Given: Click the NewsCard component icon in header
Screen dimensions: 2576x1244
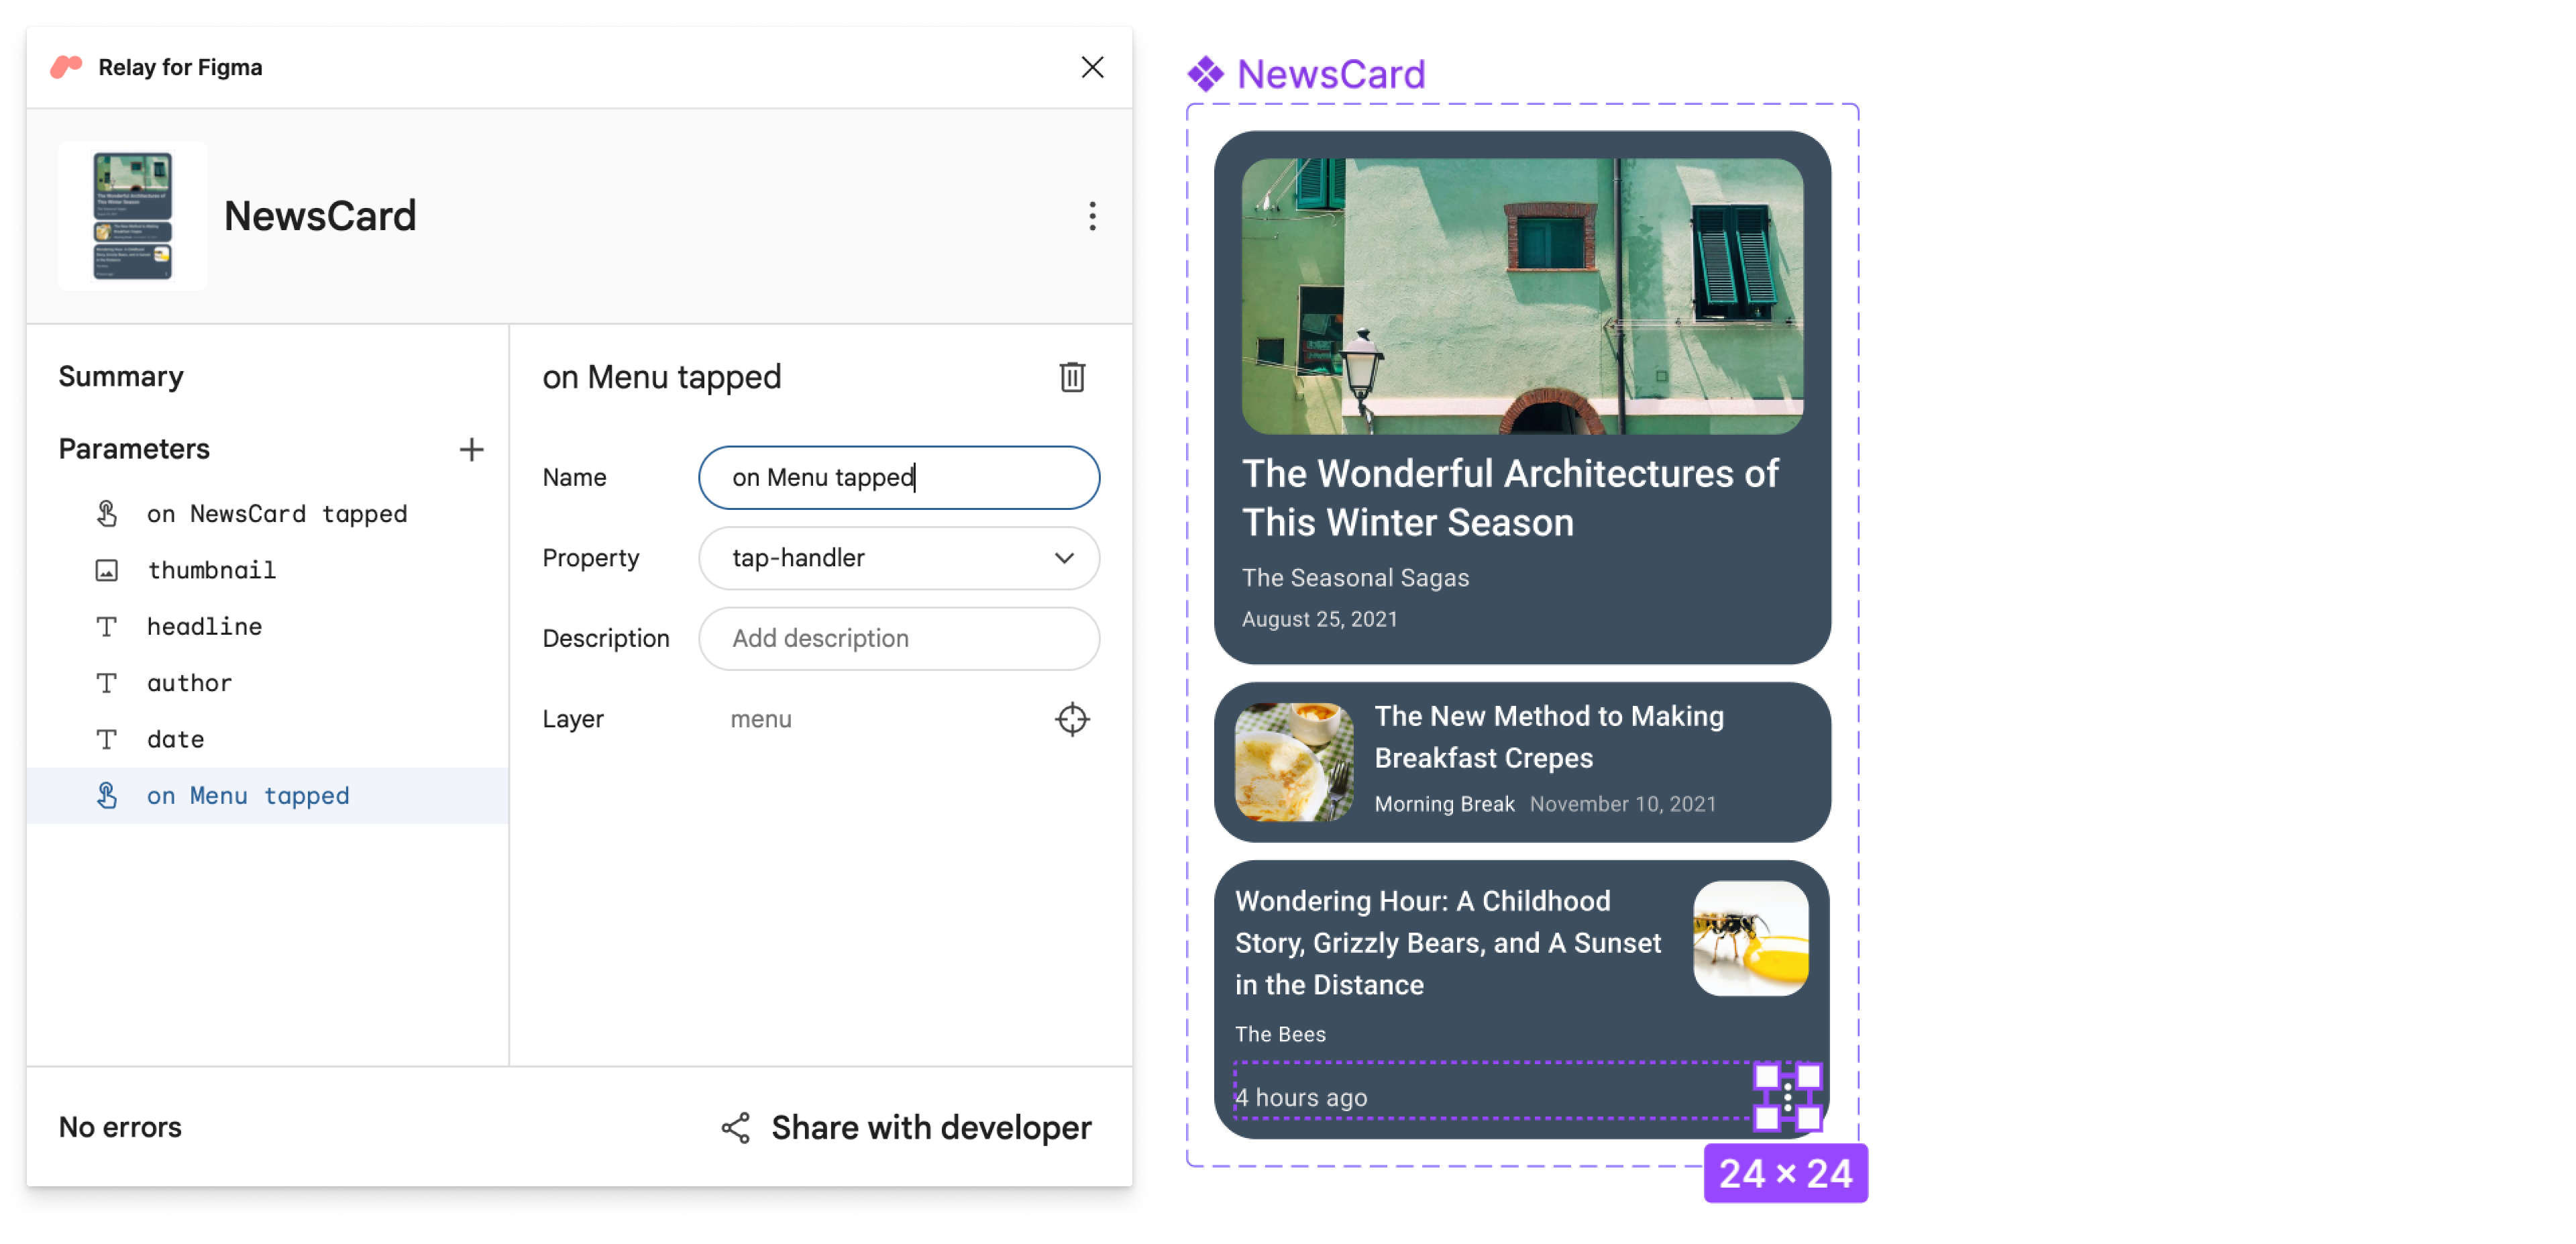Looking at the screenshot, I should (x=135, y=213).
